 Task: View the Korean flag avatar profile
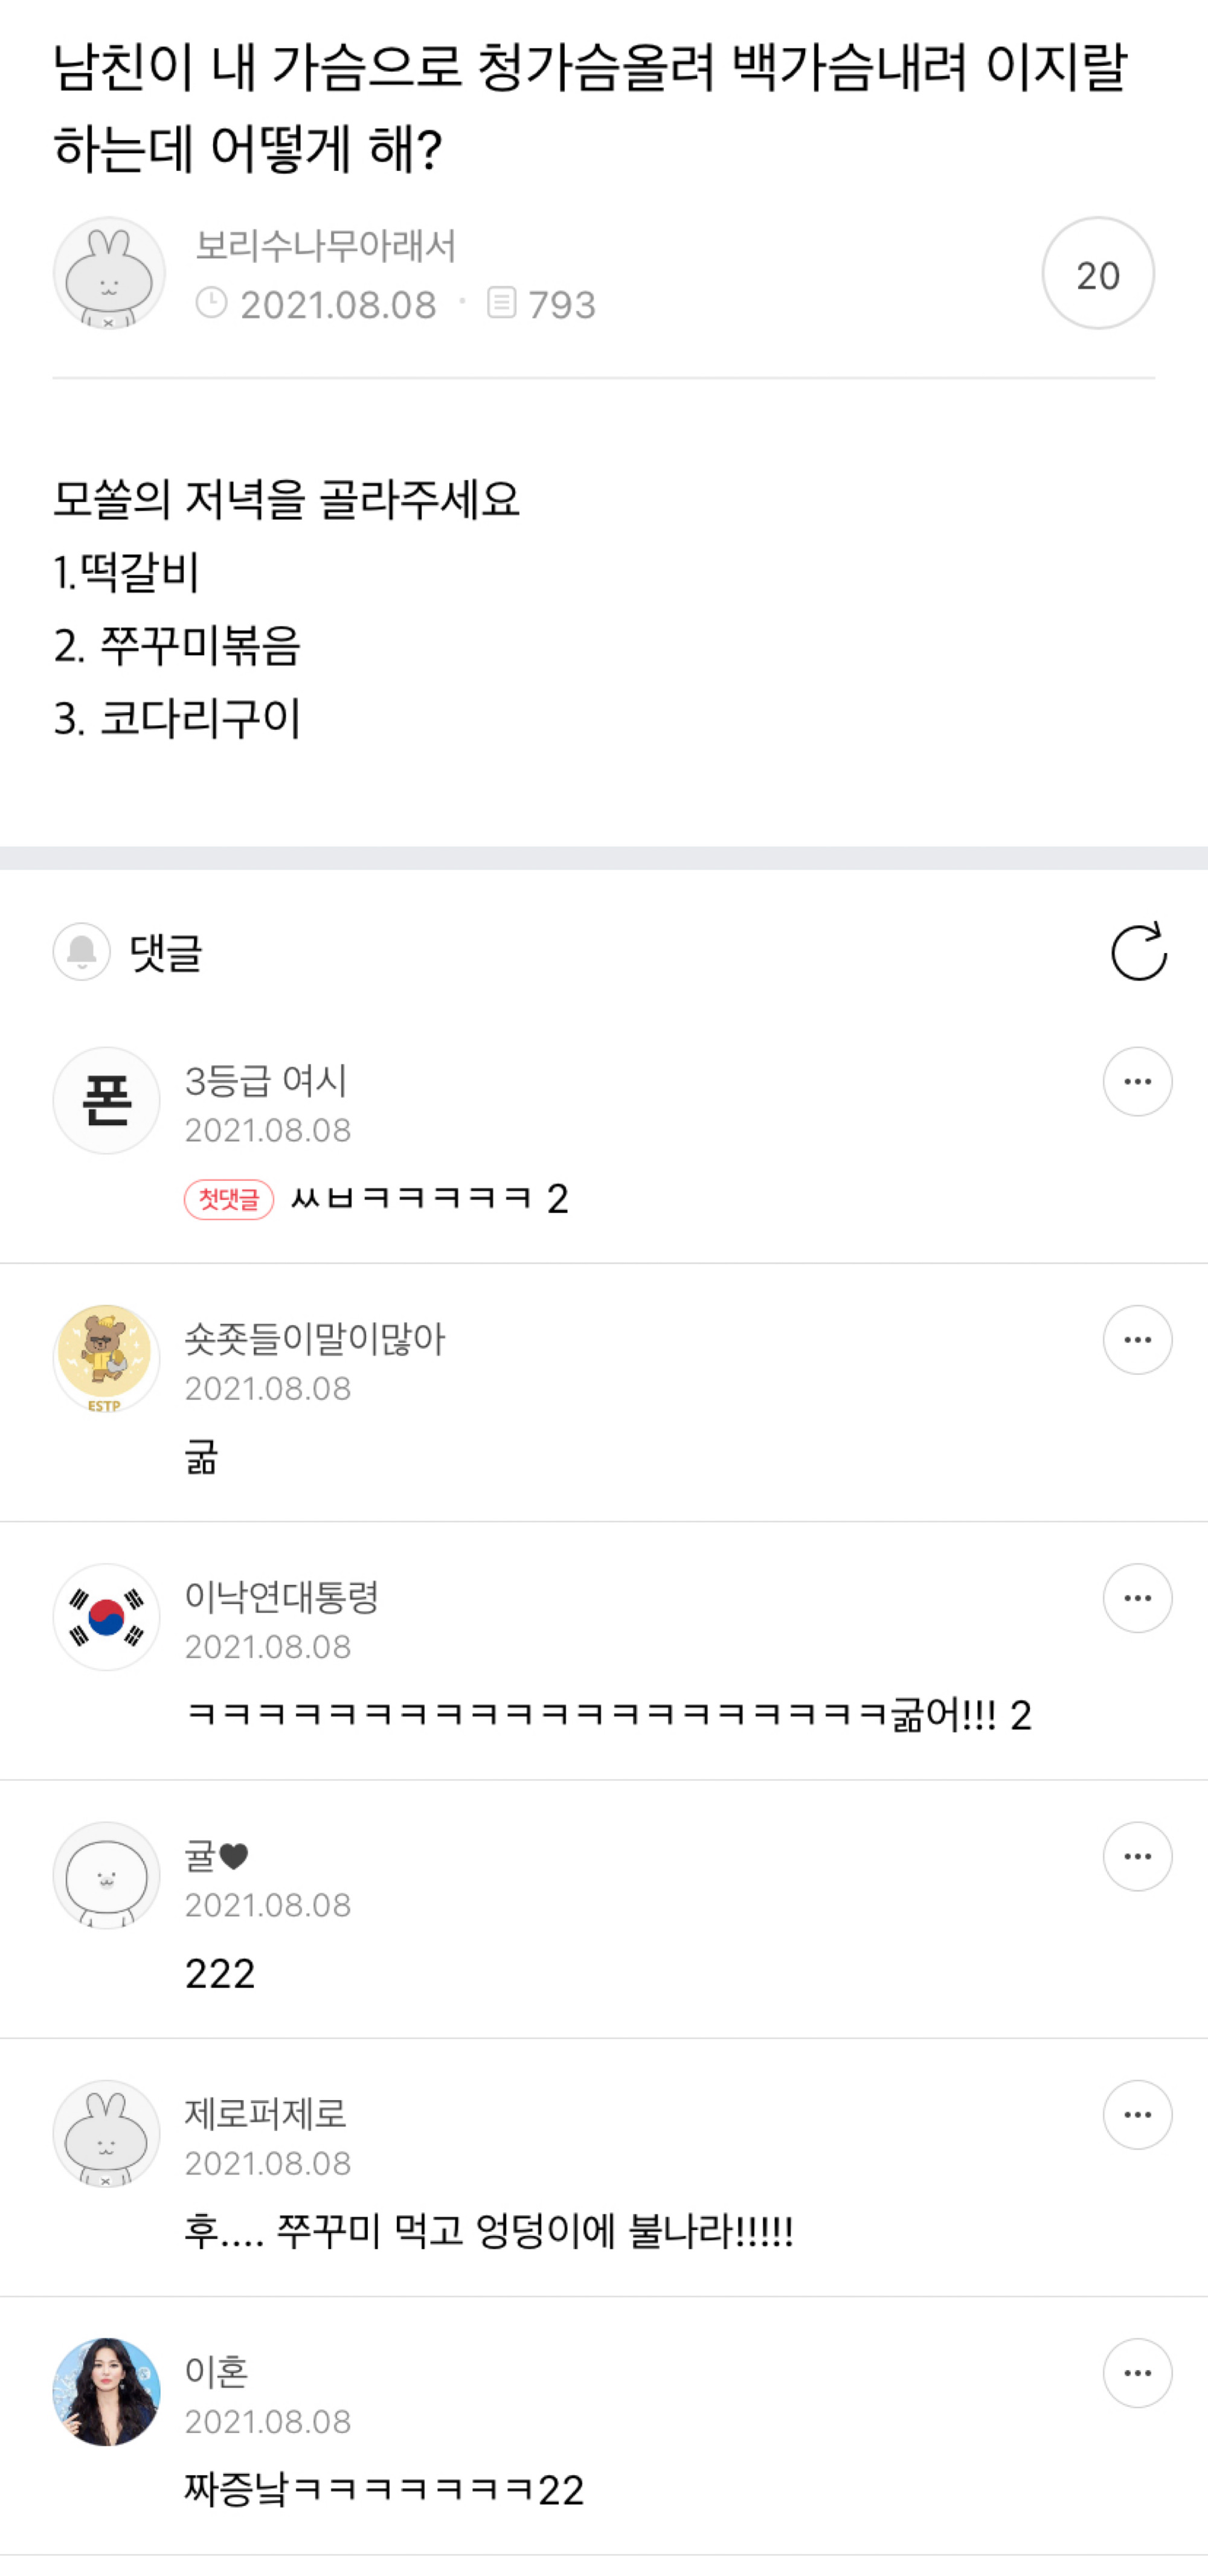106,1617
